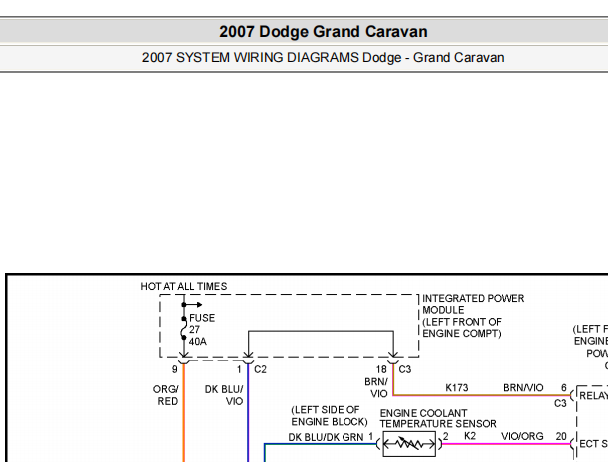Viewport: 608px width, 462px height.
Task: Select the "ORG/RED" wire color label
Action: 166,395
